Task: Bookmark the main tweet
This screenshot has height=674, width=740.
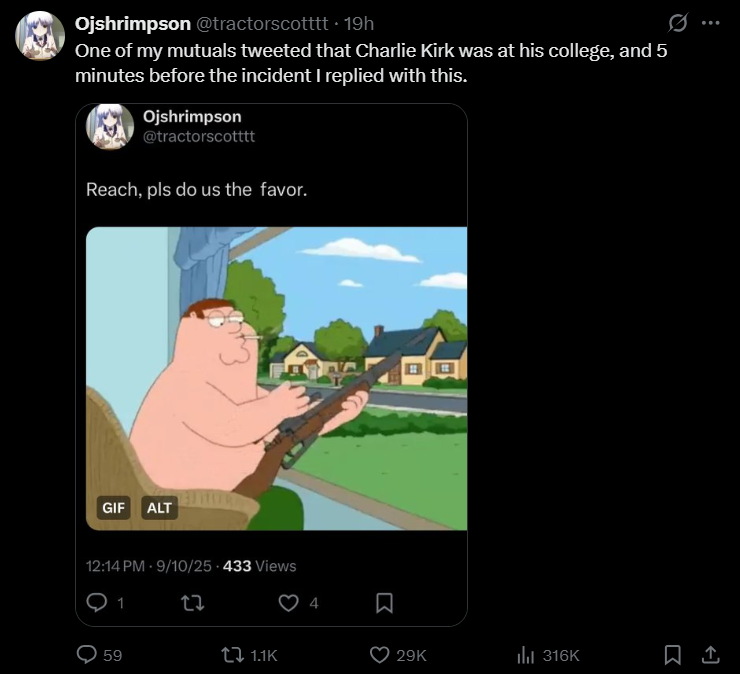Action: (x=673, y=655)
